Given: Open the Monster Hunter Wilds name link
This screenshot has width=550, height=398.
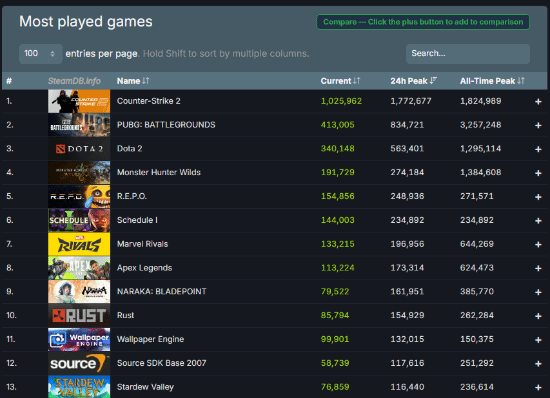Looking at the screenshot, I should point(159,173).
